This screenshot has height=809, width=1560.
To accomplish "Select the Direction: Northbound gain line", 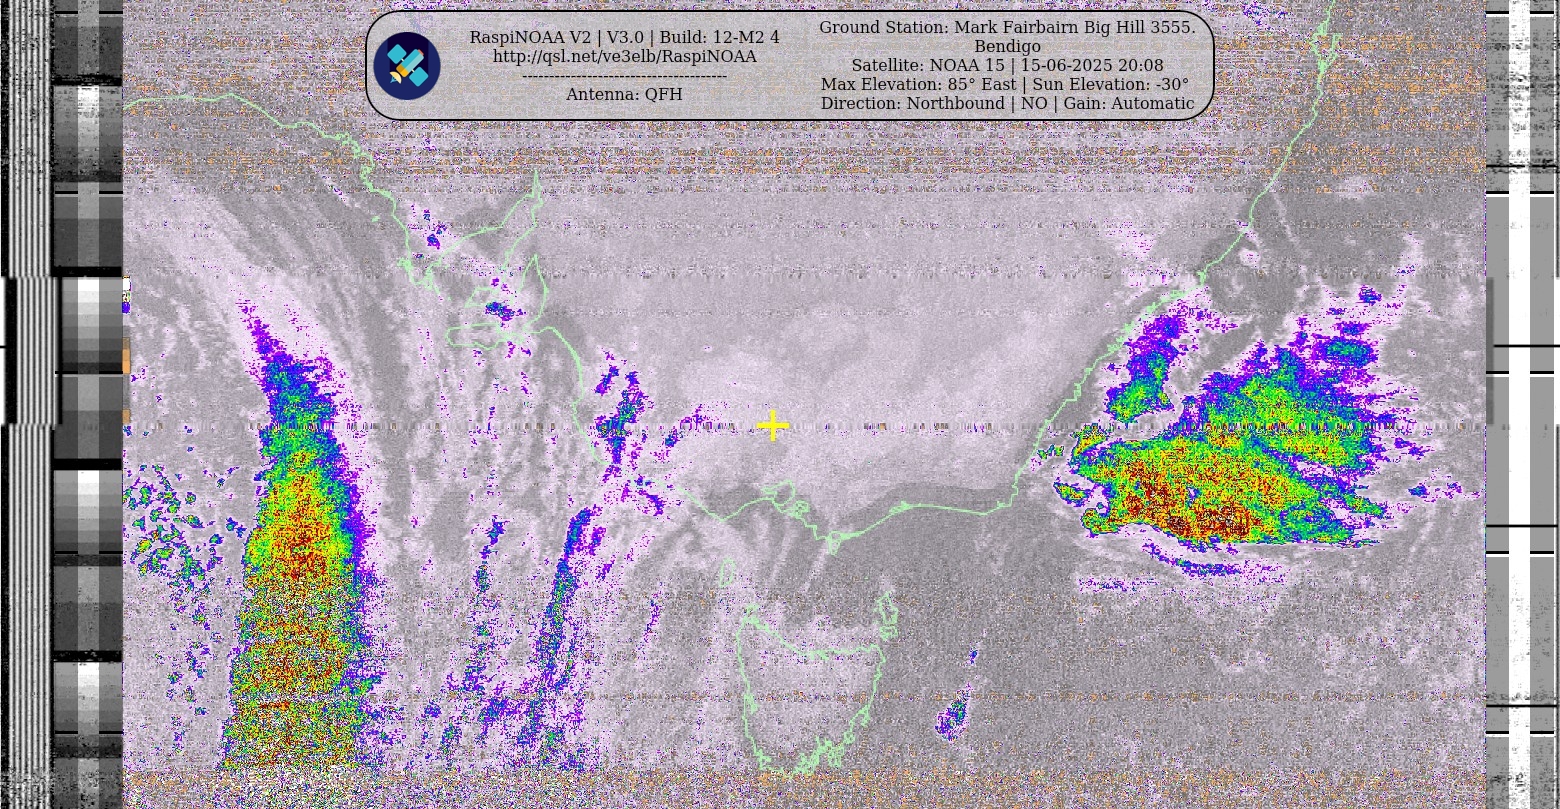I will [x=1007, y=103].
